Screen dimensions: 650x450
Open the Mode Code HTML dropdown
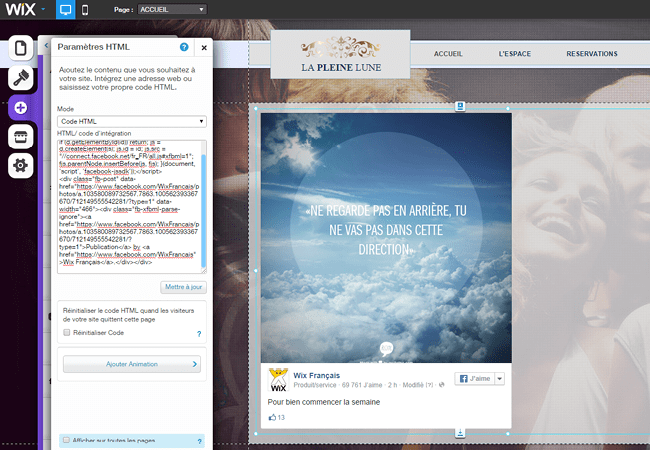coord(131,121)
